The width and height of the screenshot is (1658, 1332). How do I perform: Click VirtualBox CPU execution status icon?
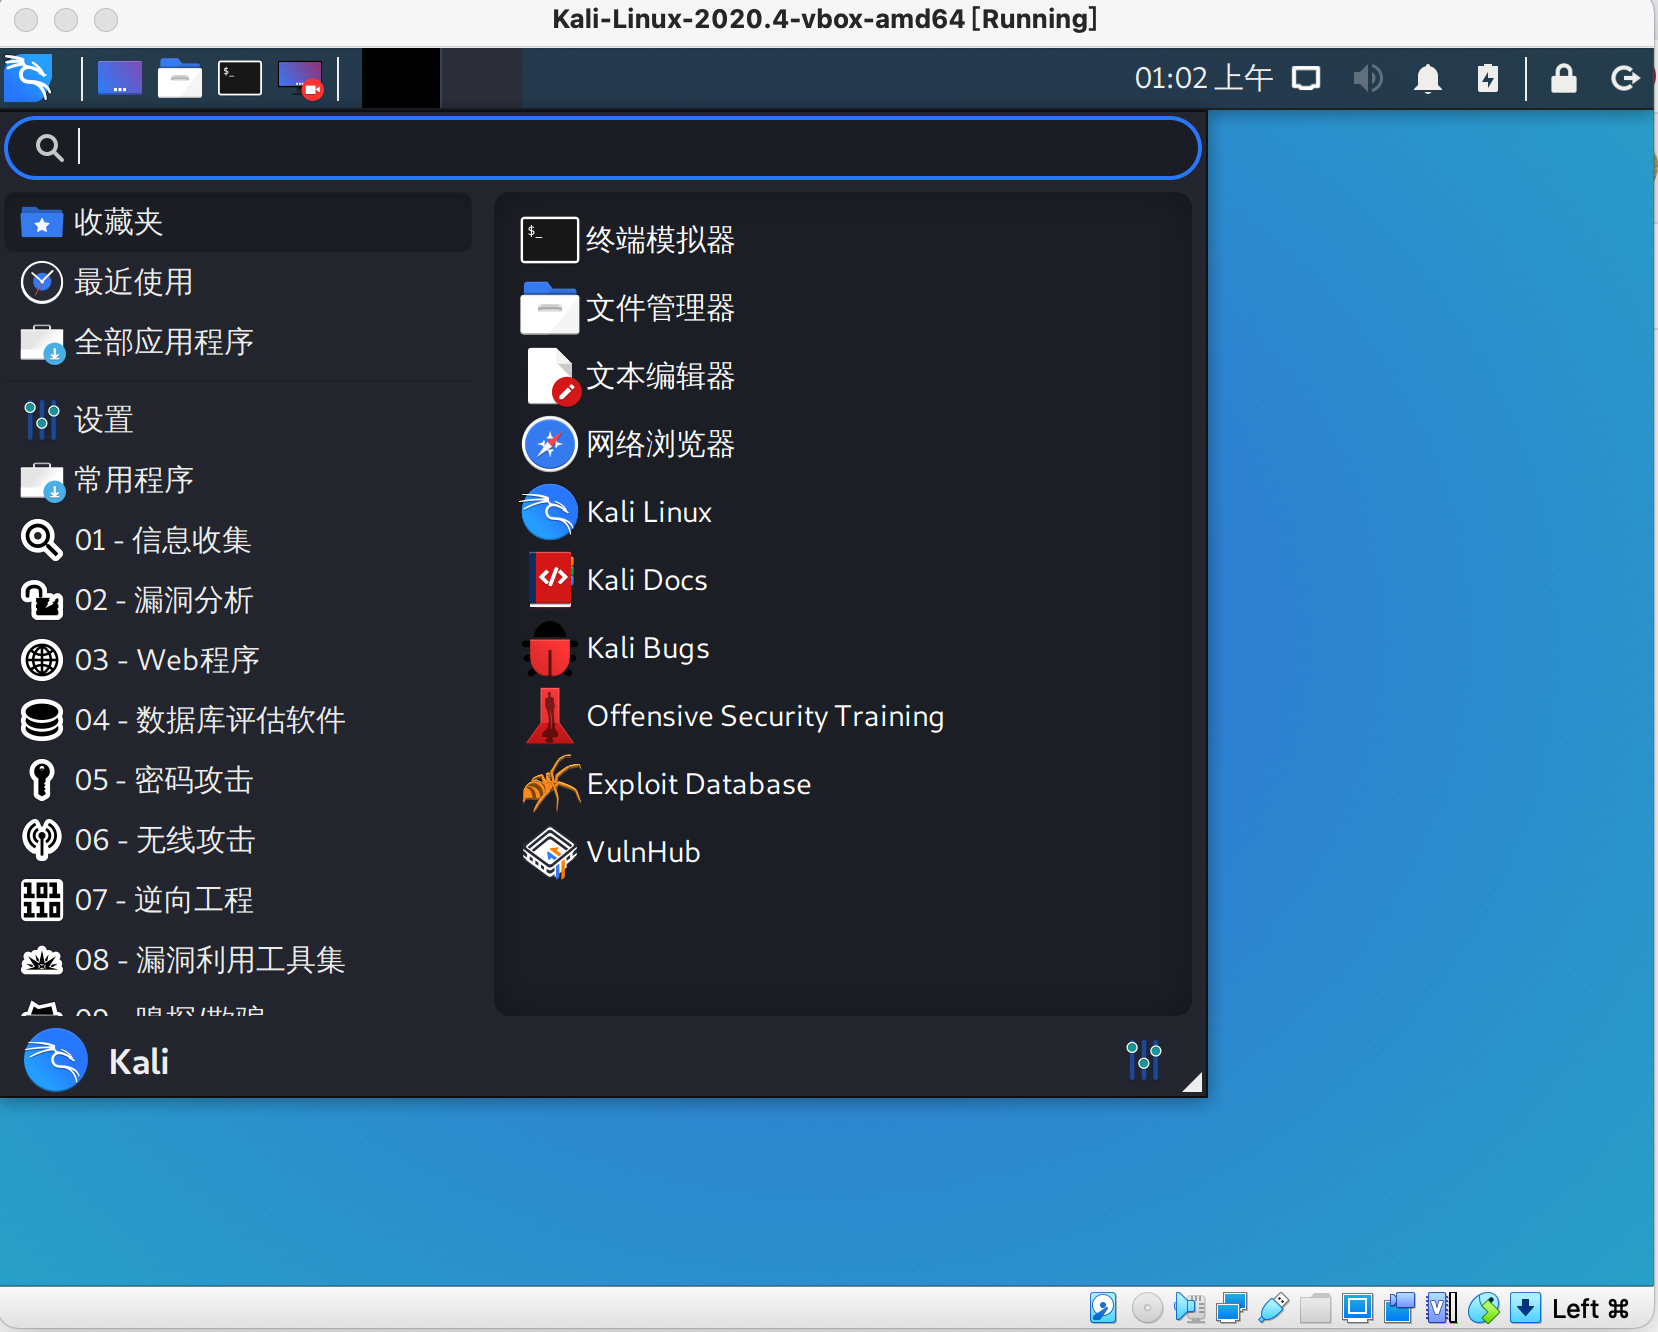point(1441,1308)
